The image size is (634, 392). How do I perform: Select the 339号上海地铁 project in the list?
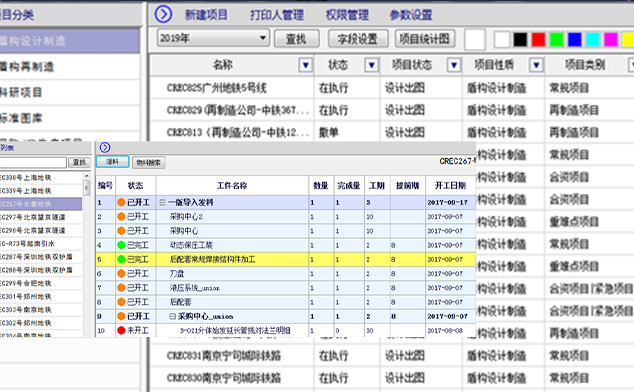41,191
